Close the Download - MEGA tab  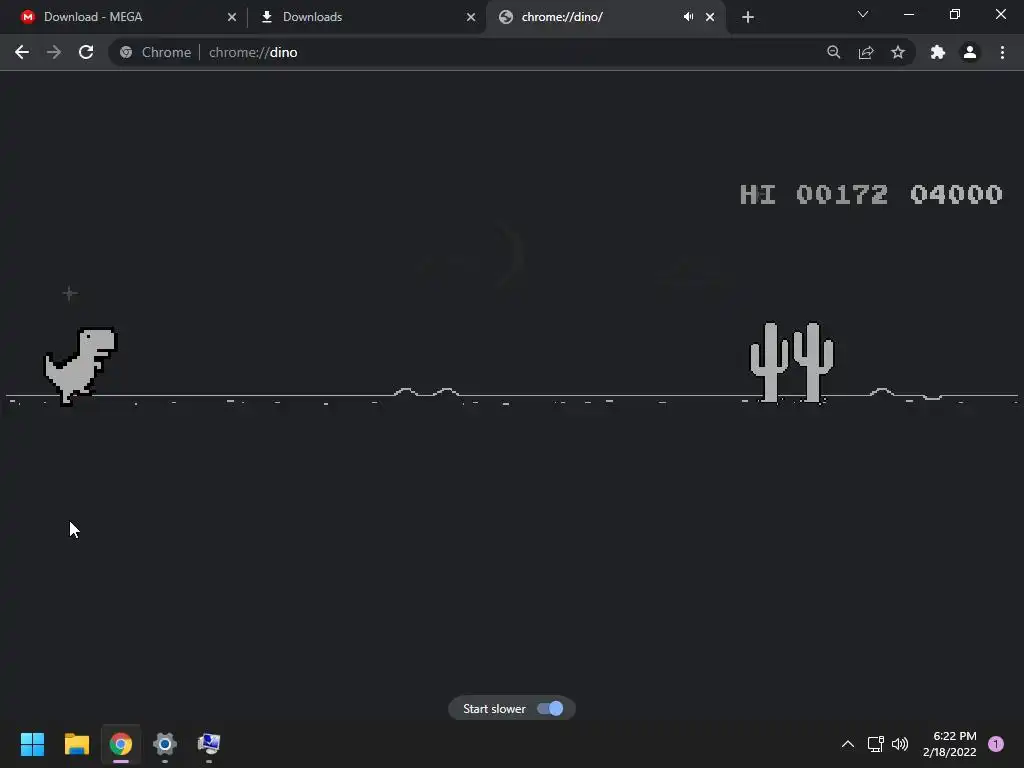point(232,17)
